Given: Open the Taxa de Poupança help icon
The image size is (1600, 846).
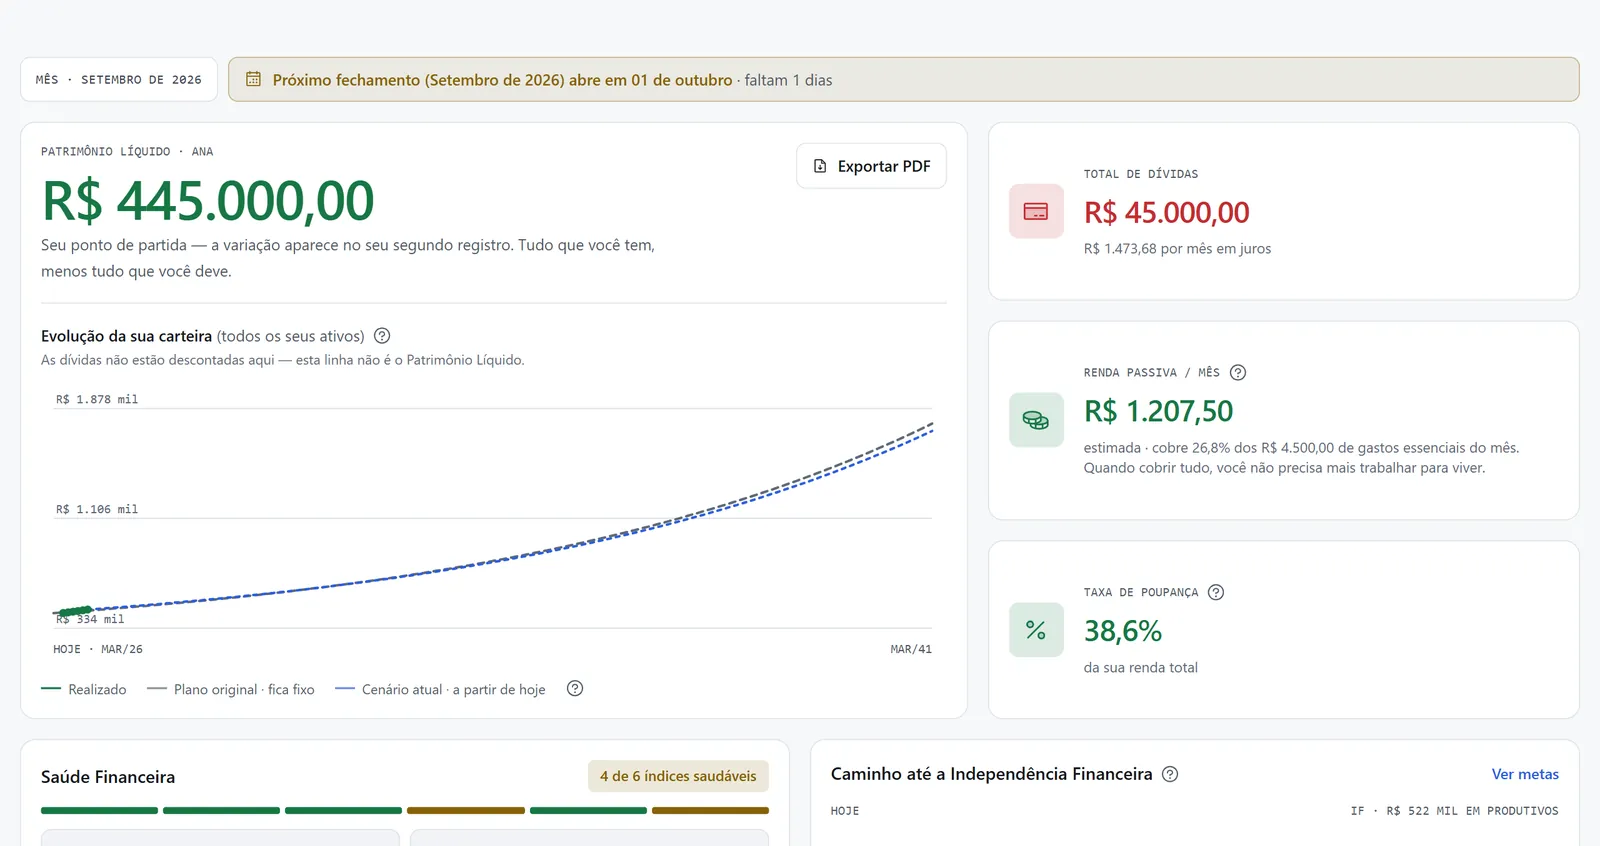Looking at the screenshot, I should tap(1216, 592).
